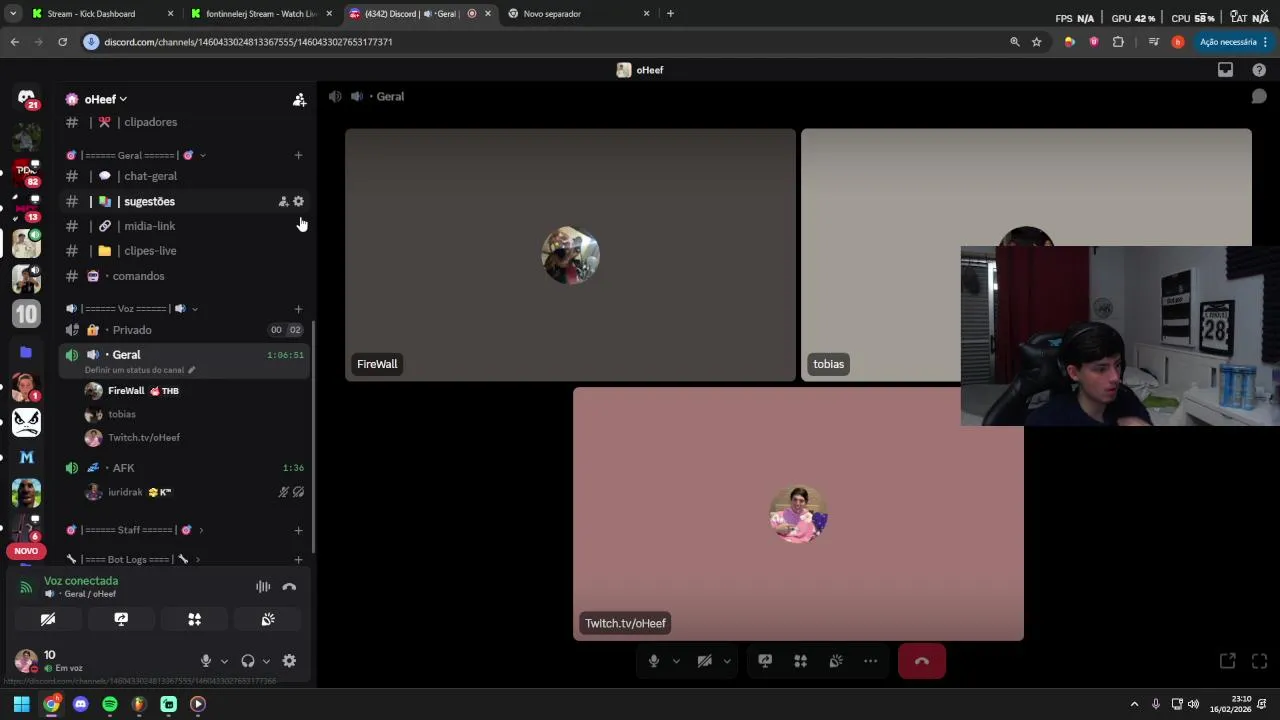
Task: Collapse the Voz category header
Action: point(132,308)
